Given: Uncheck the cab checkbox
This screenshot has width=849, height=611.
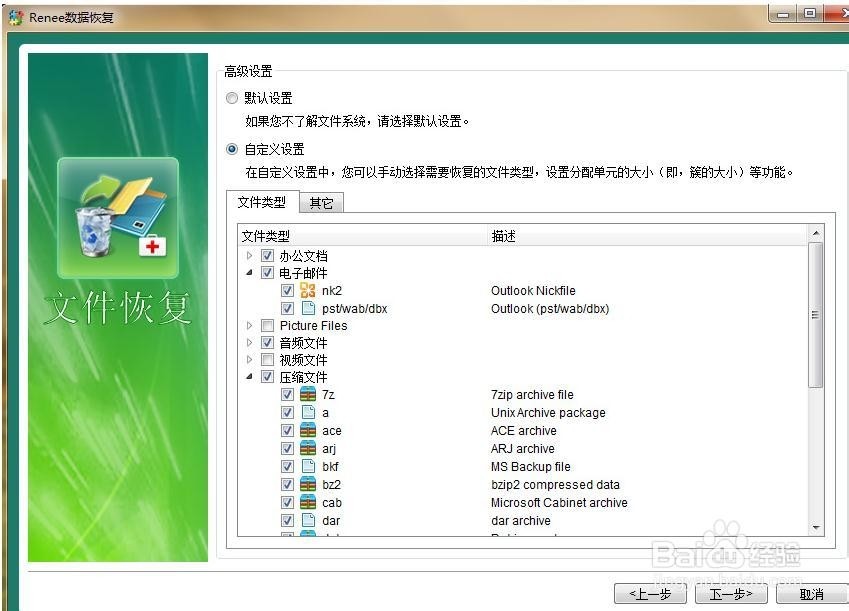Looking at the screenshot, I should [x=288, y=502].
